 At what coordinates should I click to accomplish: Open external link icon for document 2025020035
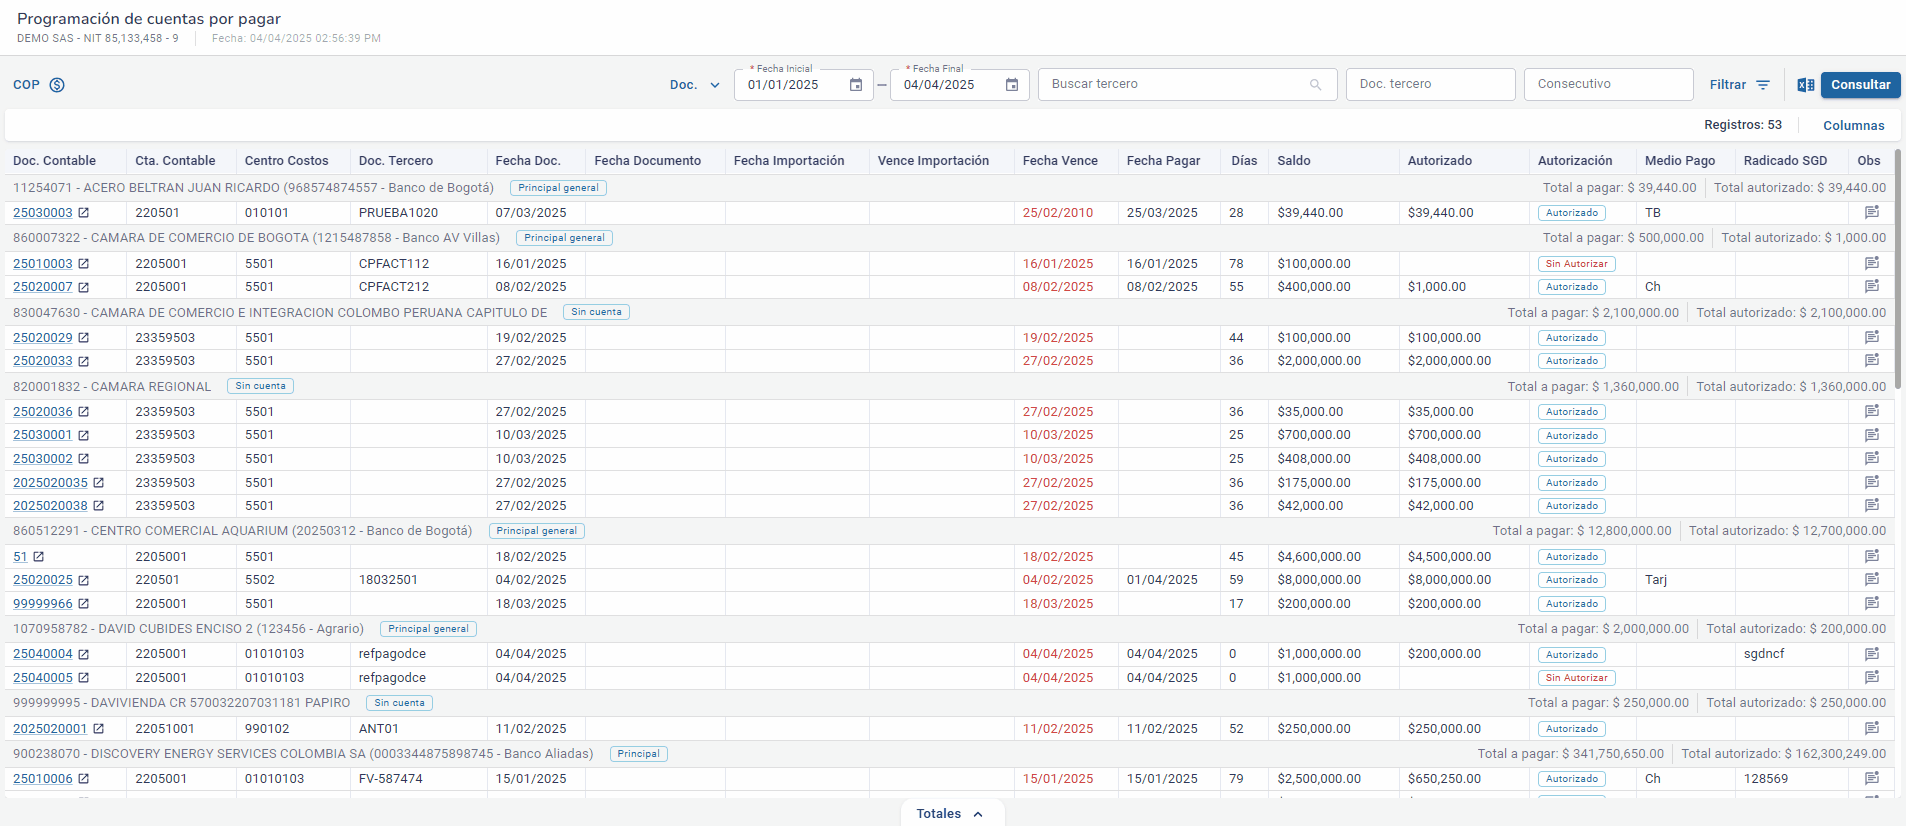coord(99,483)
